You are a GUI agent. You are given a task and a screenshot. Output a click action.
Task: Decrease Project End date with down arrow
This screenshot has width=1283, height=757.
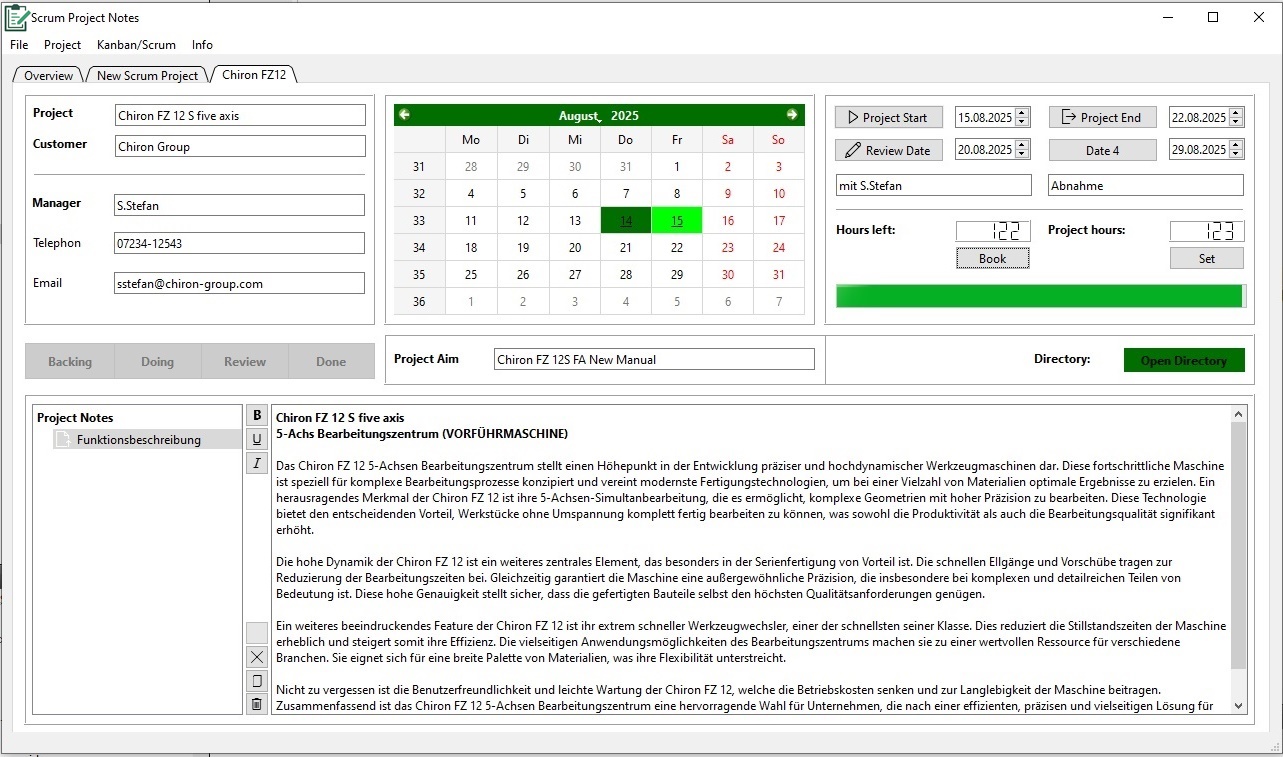click(x=1236, y=122)
